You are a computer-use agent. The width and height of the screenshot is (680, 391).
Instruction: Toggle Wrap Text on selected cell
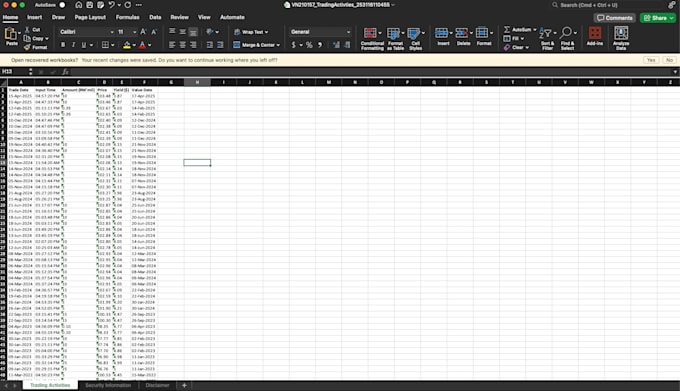(x=251, y=32)
